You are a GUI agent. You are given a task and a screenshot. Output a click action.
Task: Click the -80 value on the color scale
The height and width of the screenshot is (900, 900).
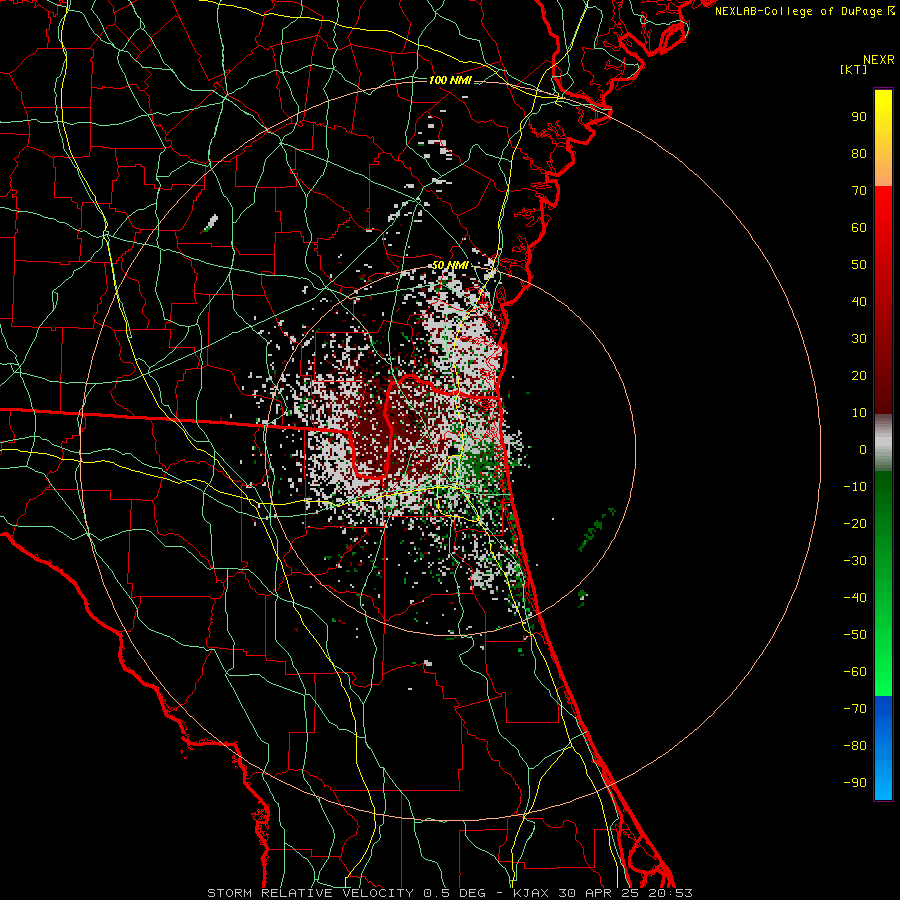pyautogui.click(x=855, y=746)
